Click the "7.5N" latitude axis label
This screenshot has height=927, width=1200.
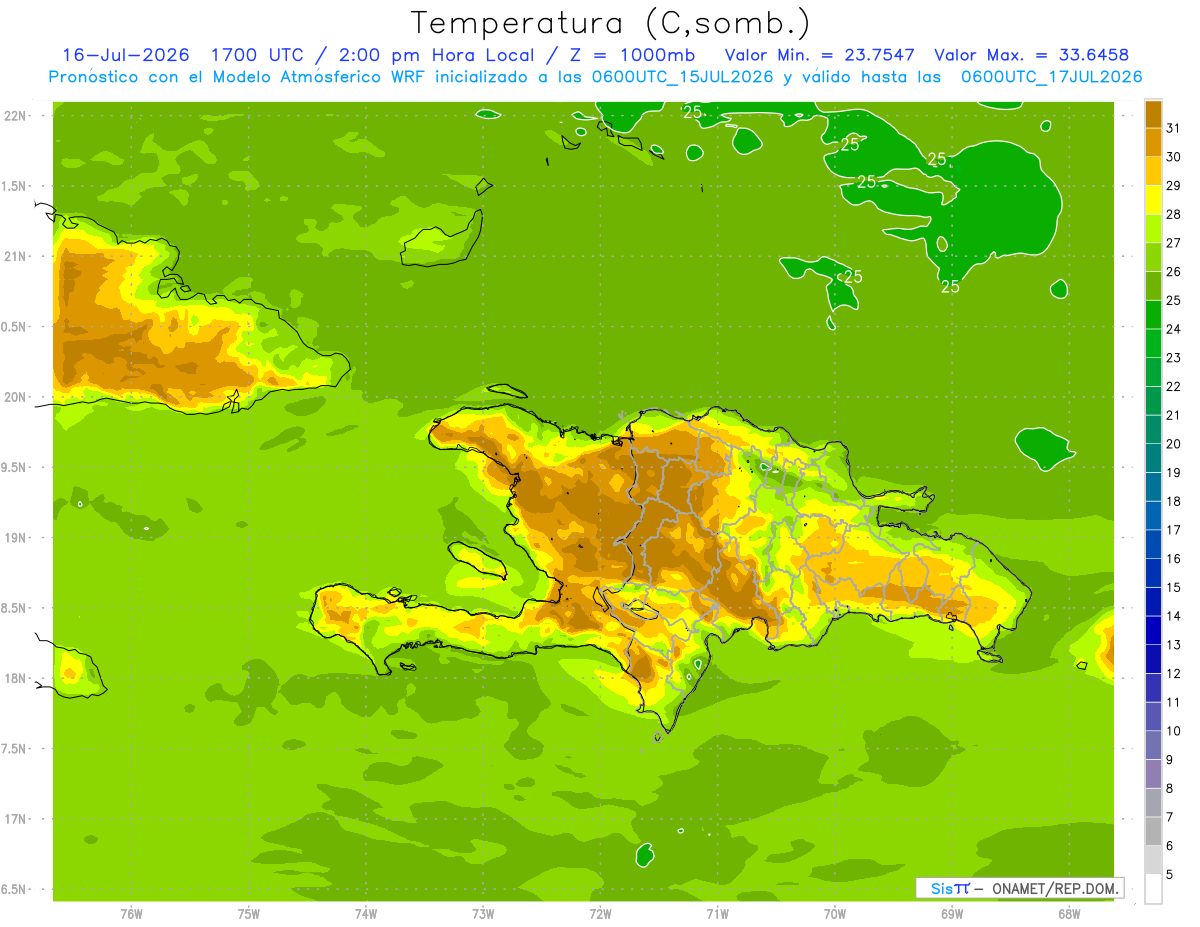15,748
